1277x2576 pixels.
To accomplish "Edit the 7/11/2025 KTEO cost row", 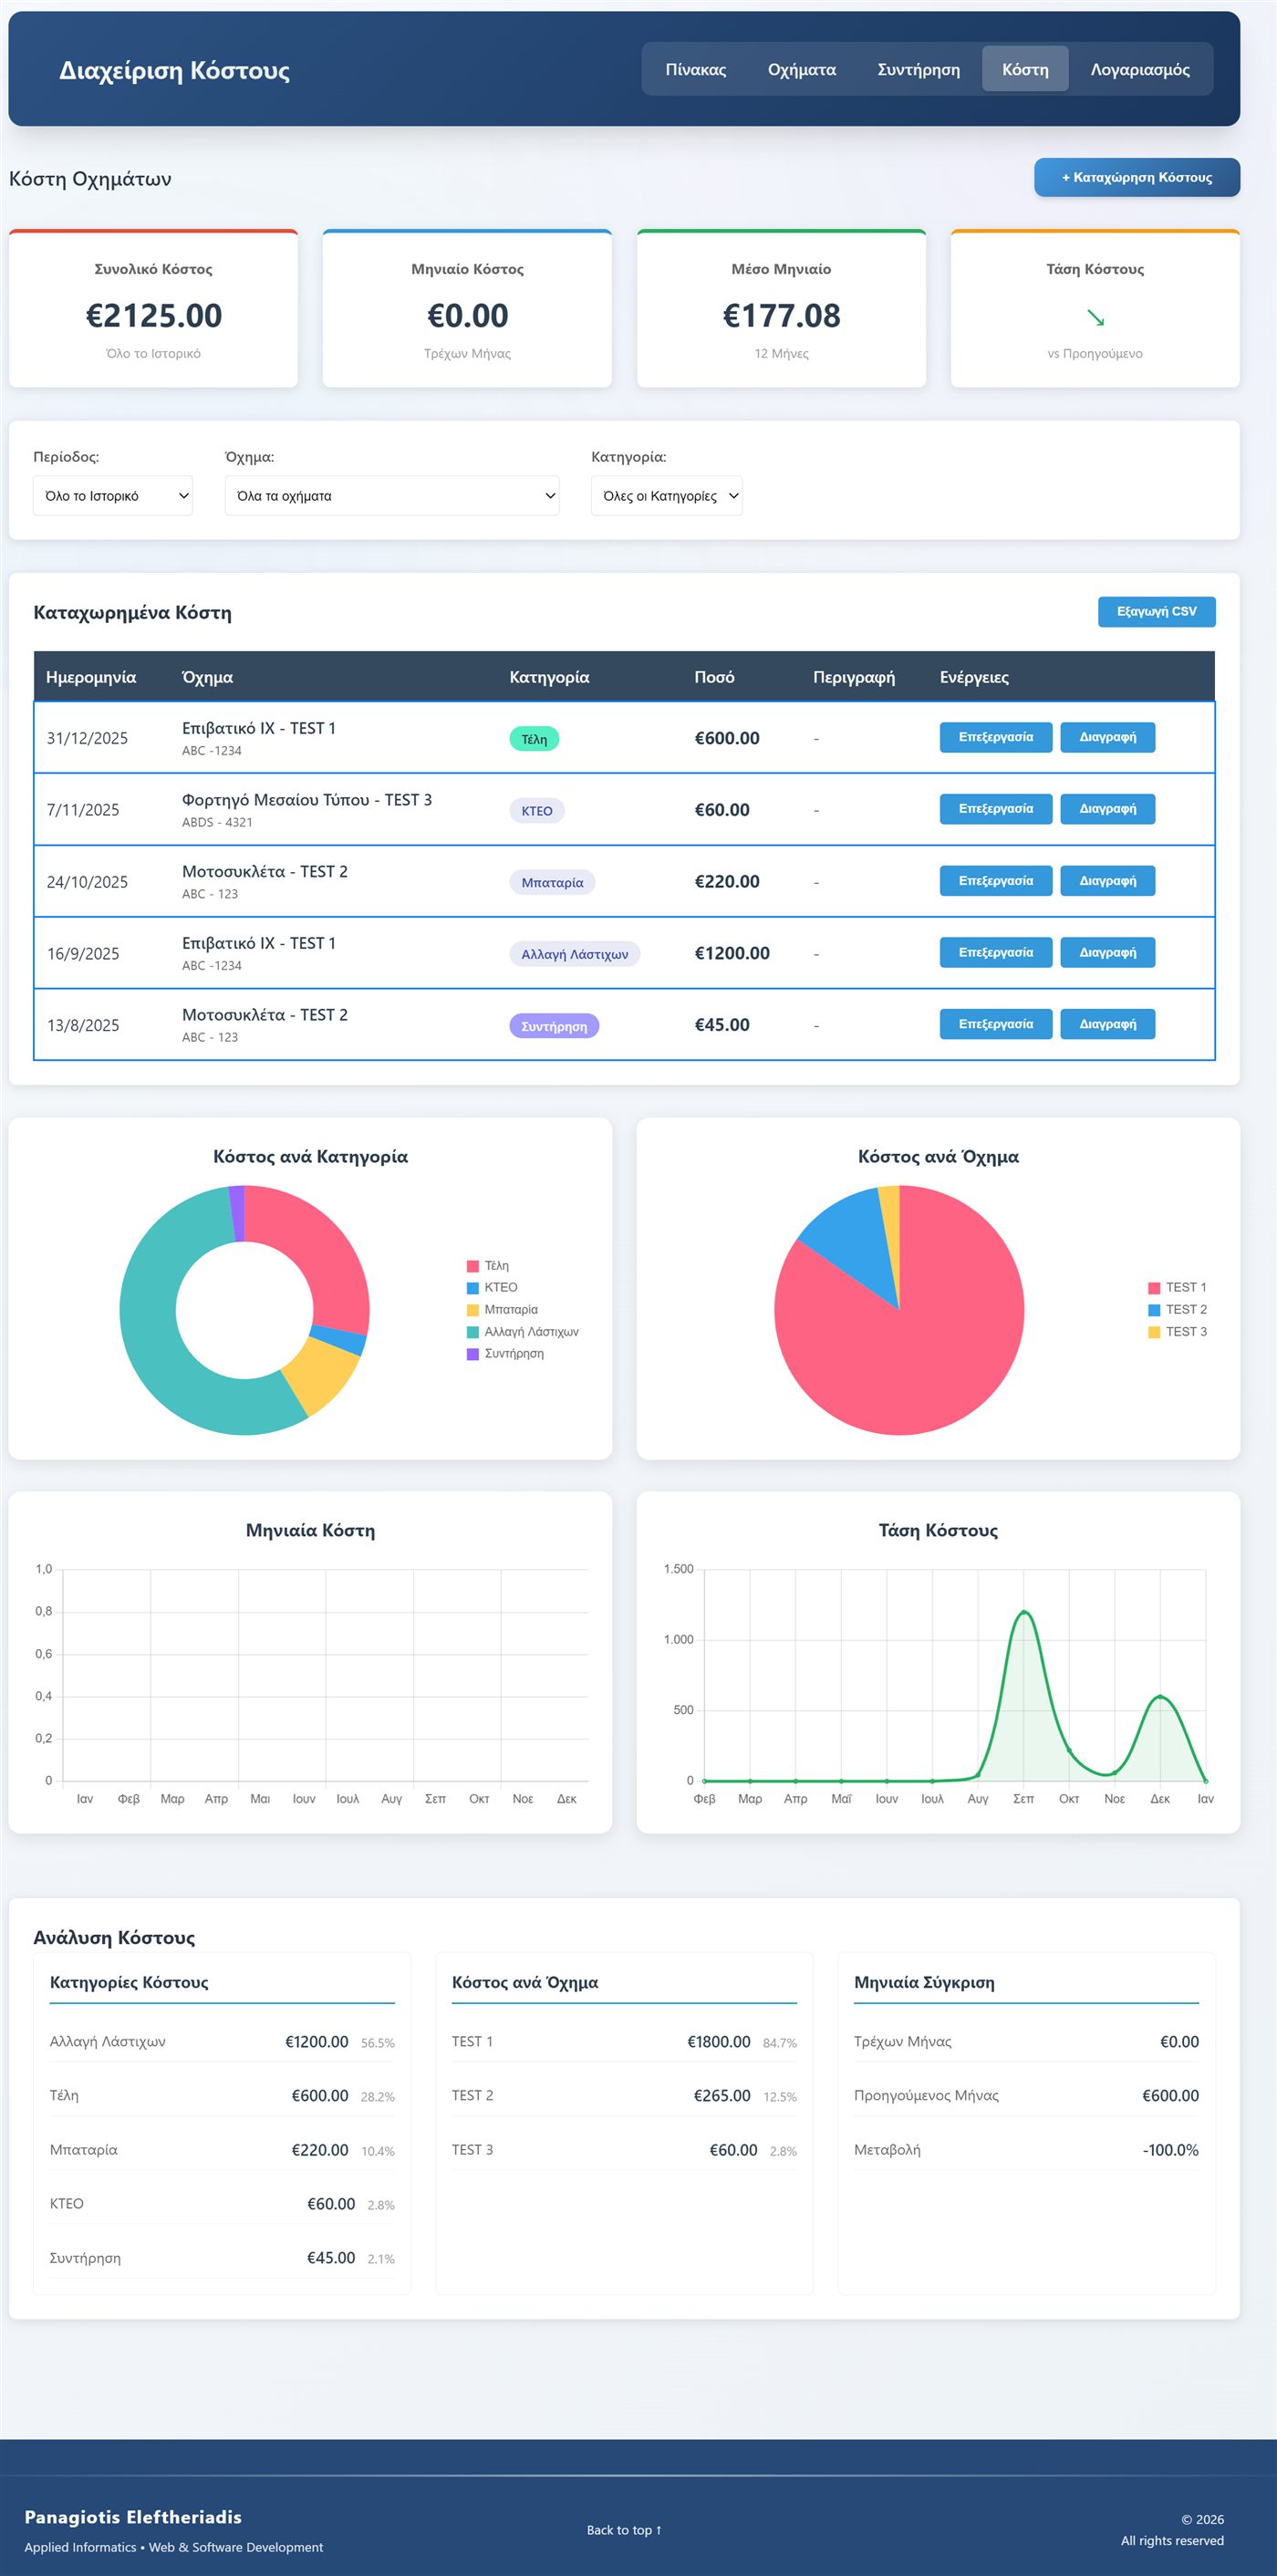I will 996,809.
